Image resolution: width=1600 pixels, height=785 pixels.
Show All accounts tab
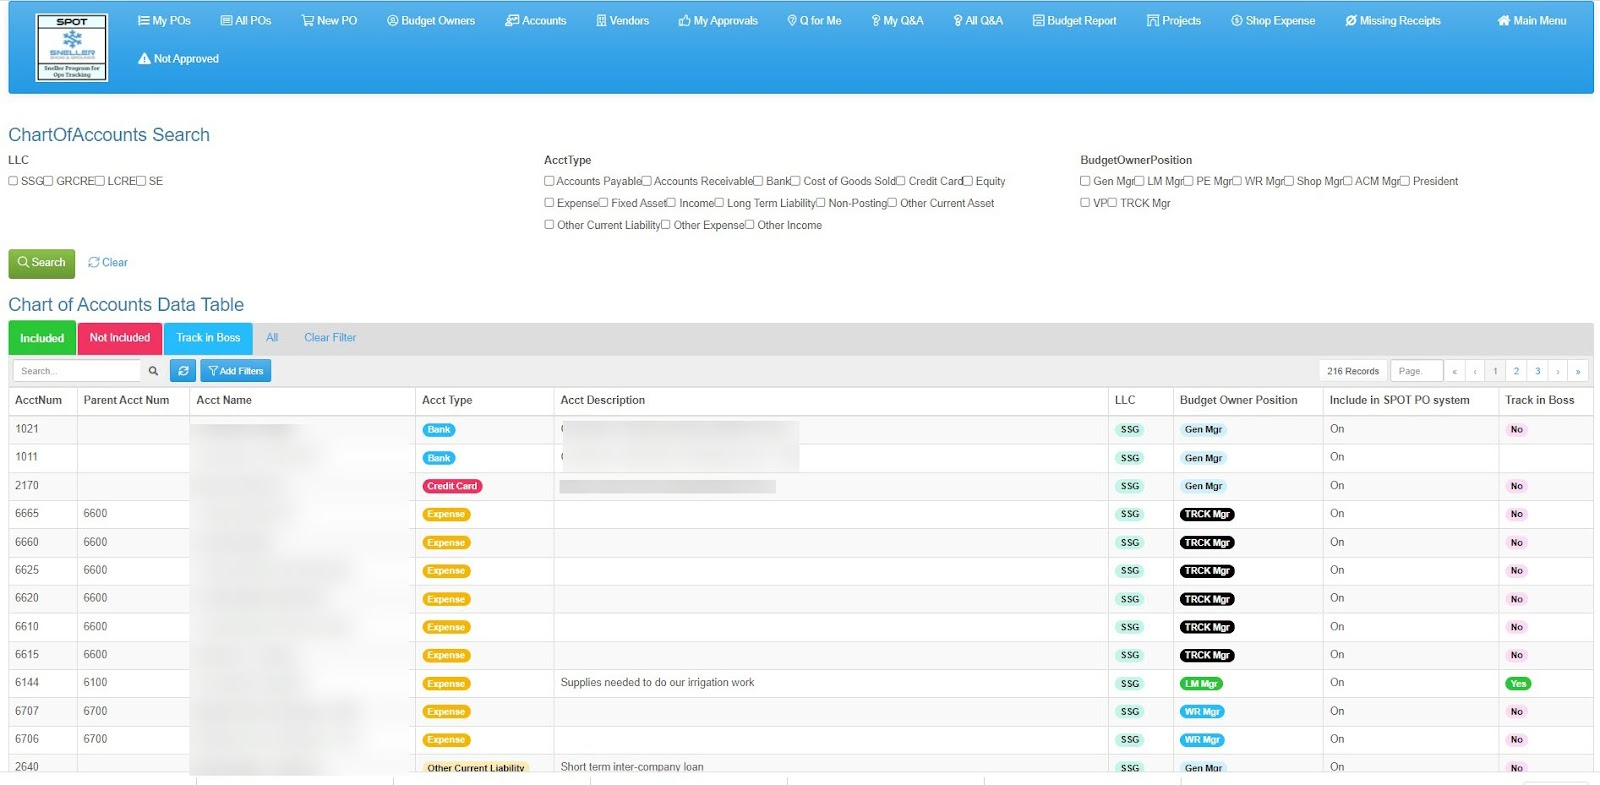pos(272,338)
